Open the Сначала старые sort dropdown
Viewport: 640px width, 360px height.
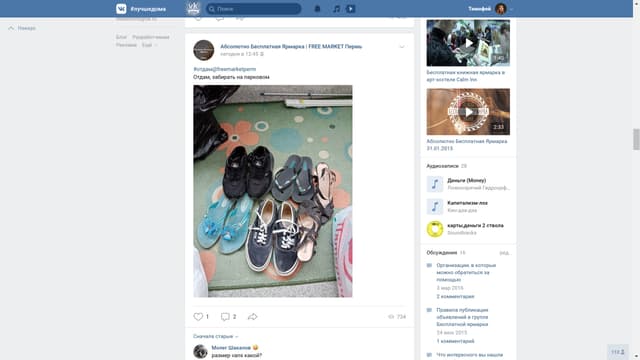(216, 336)
